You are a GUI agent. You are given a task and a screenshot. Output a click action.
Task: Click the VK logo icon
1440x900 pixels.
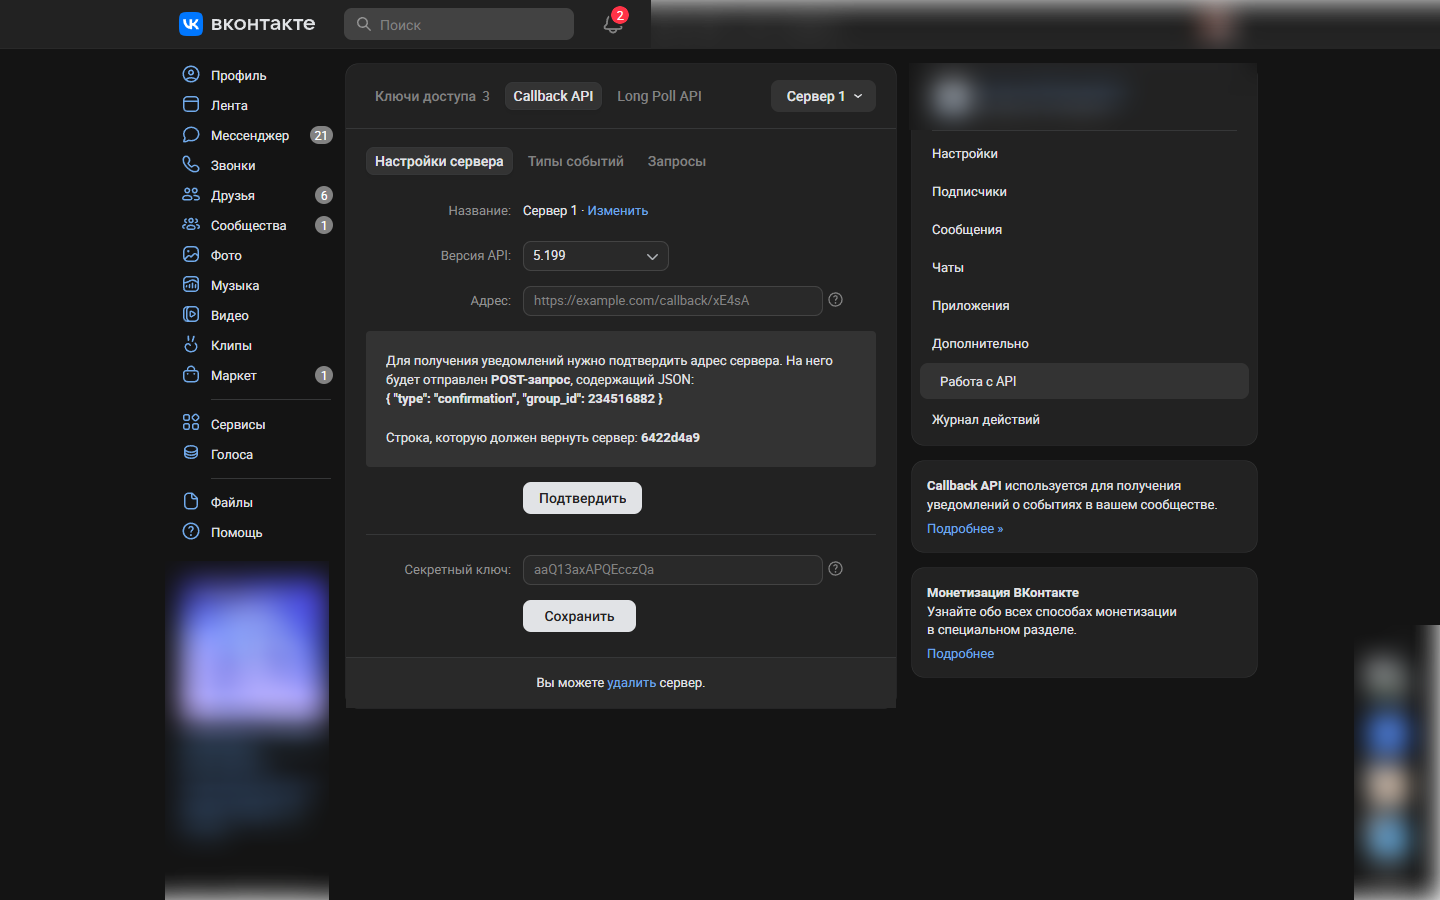tap(191, 24)
